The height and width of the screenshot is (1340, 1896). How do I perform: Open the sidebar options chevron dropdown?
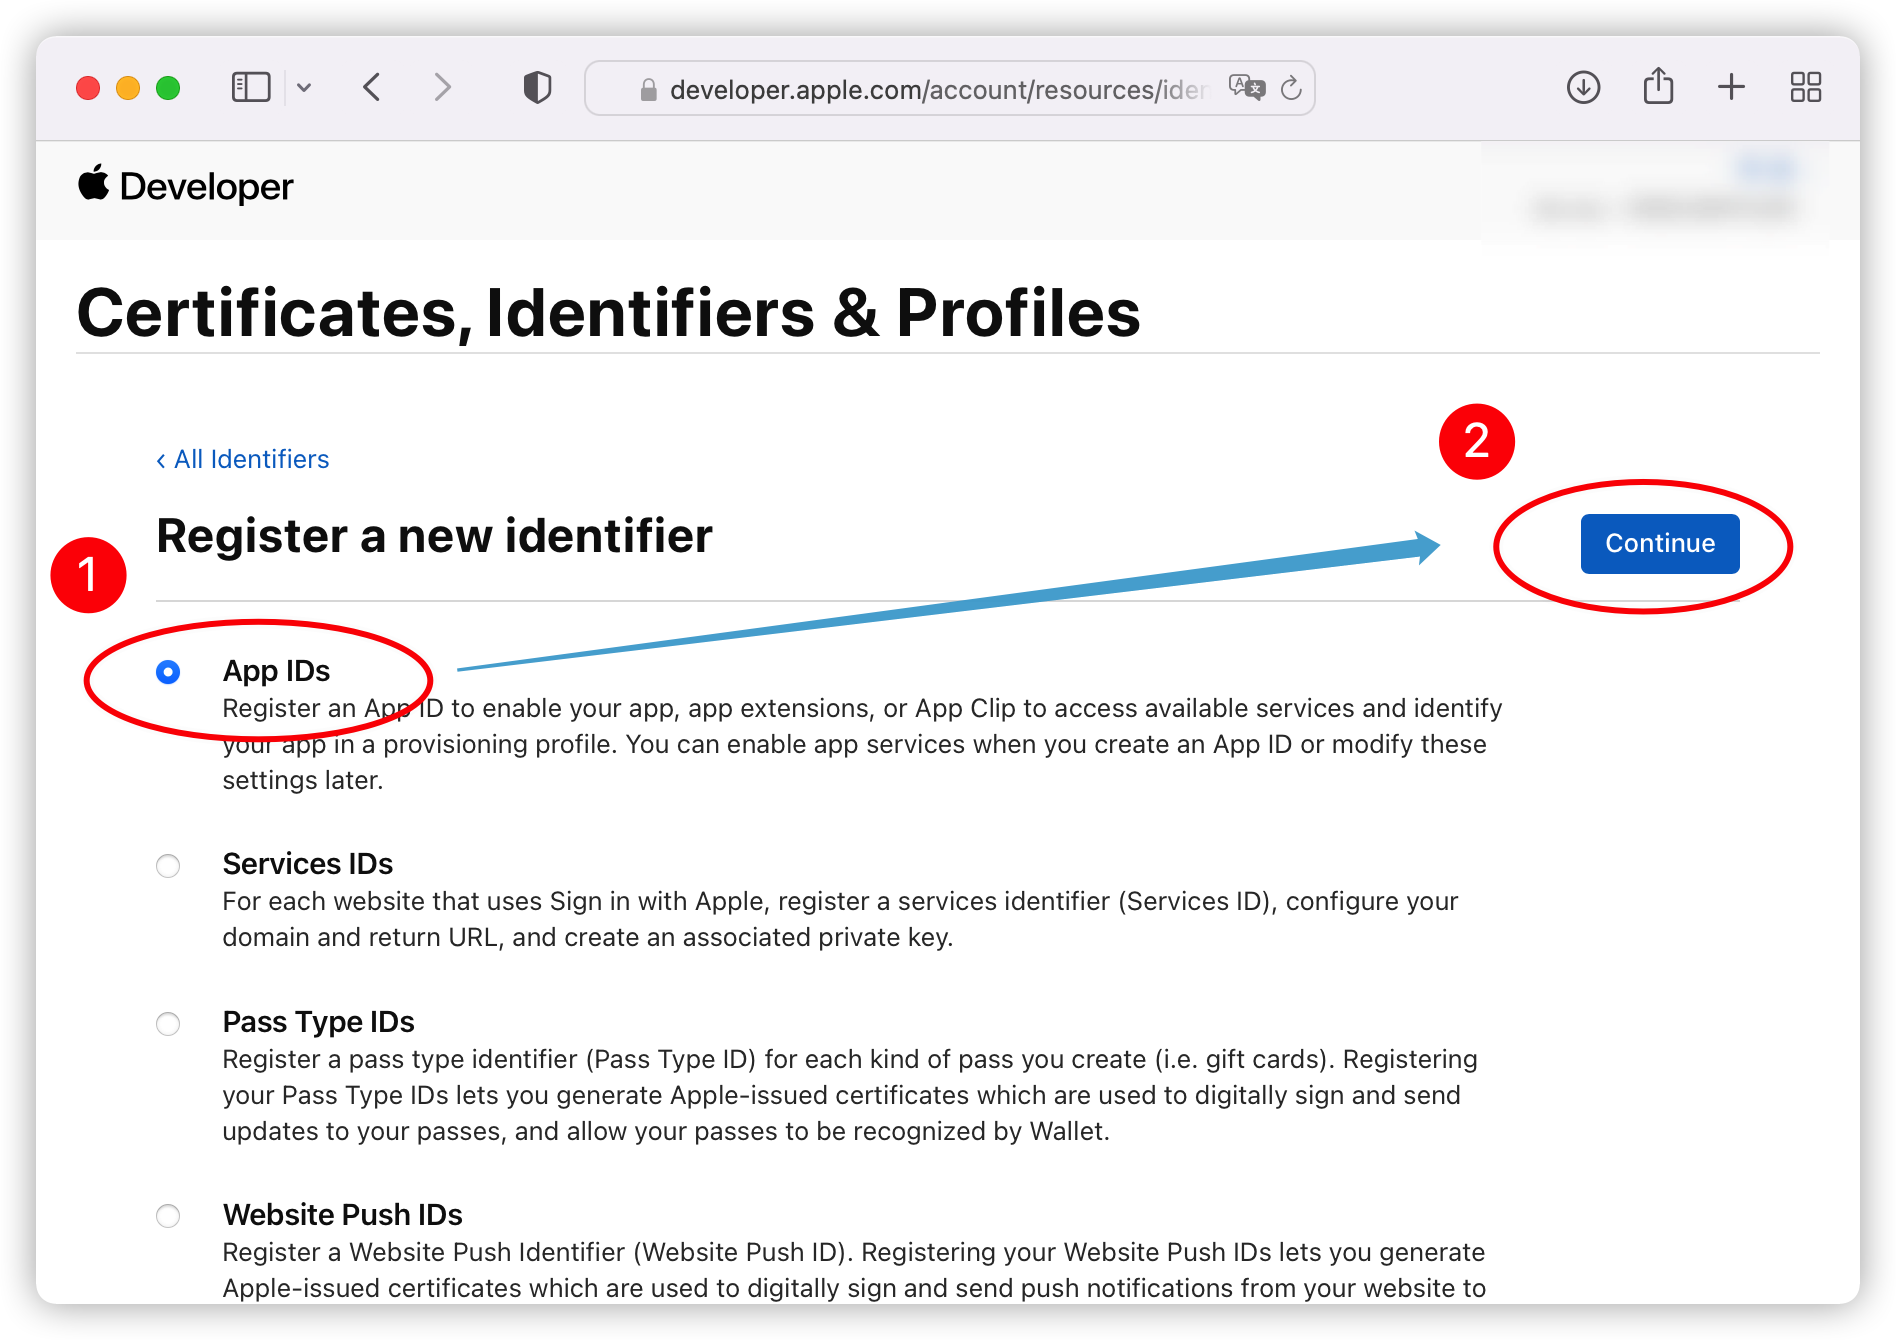tap(304, 88)
